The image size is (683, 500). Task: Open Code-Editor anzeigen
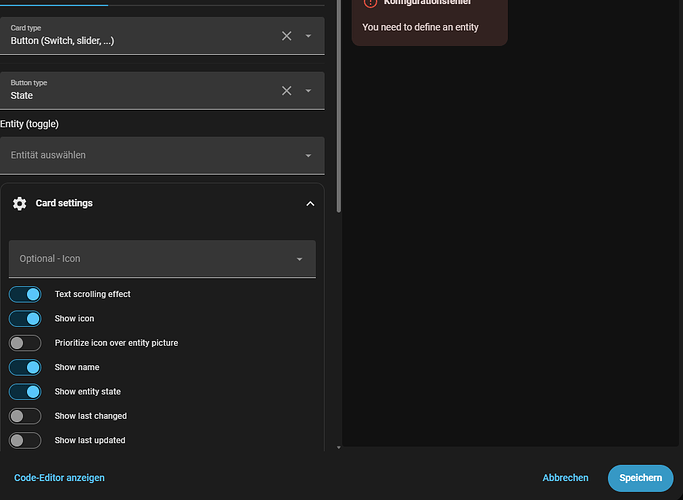coord(59,478)
